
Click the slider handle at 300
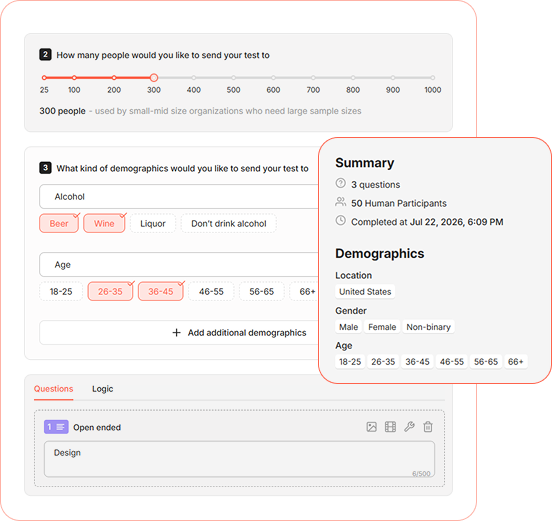click(154, 77)
